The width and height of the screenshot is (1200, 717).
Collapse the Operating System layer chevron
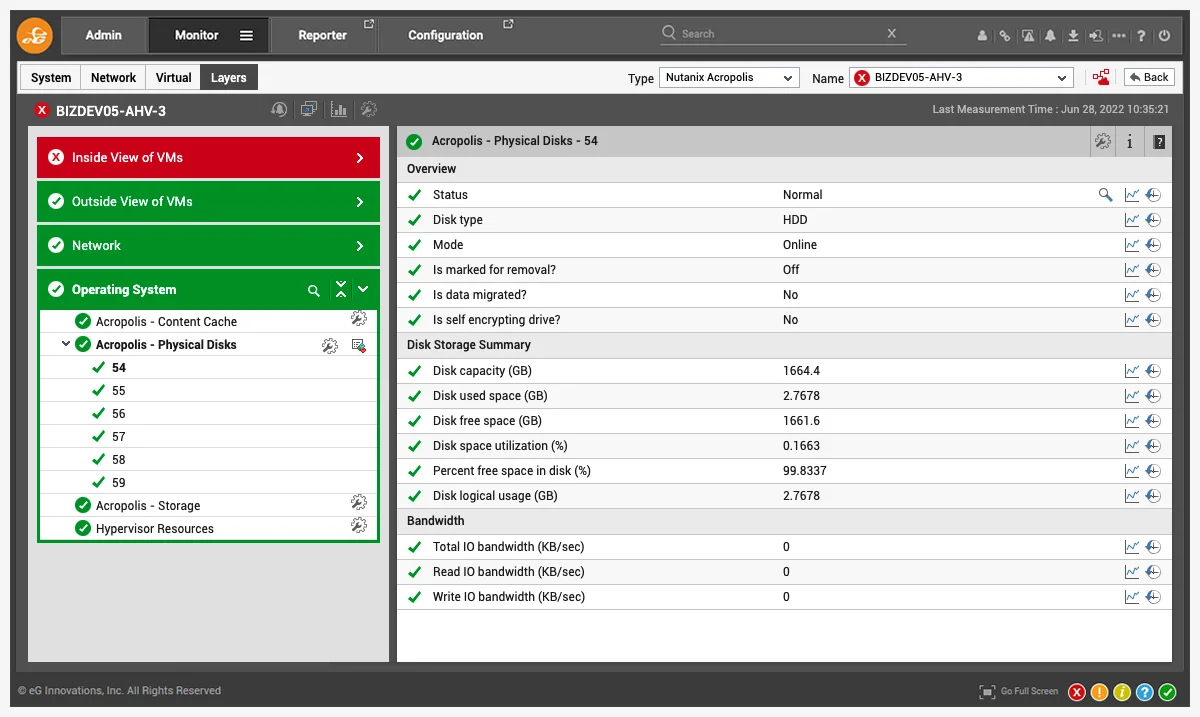(x=363, y=290)
